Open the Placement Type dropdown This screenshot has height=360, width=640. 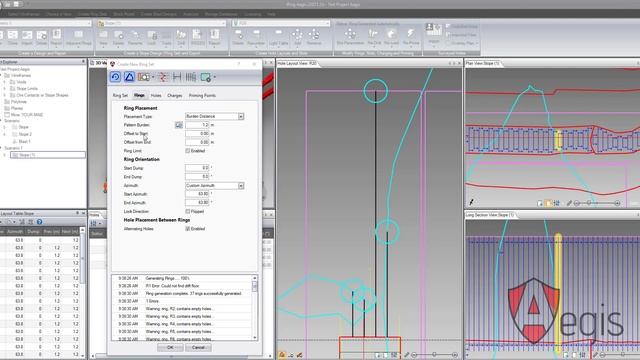241,116
